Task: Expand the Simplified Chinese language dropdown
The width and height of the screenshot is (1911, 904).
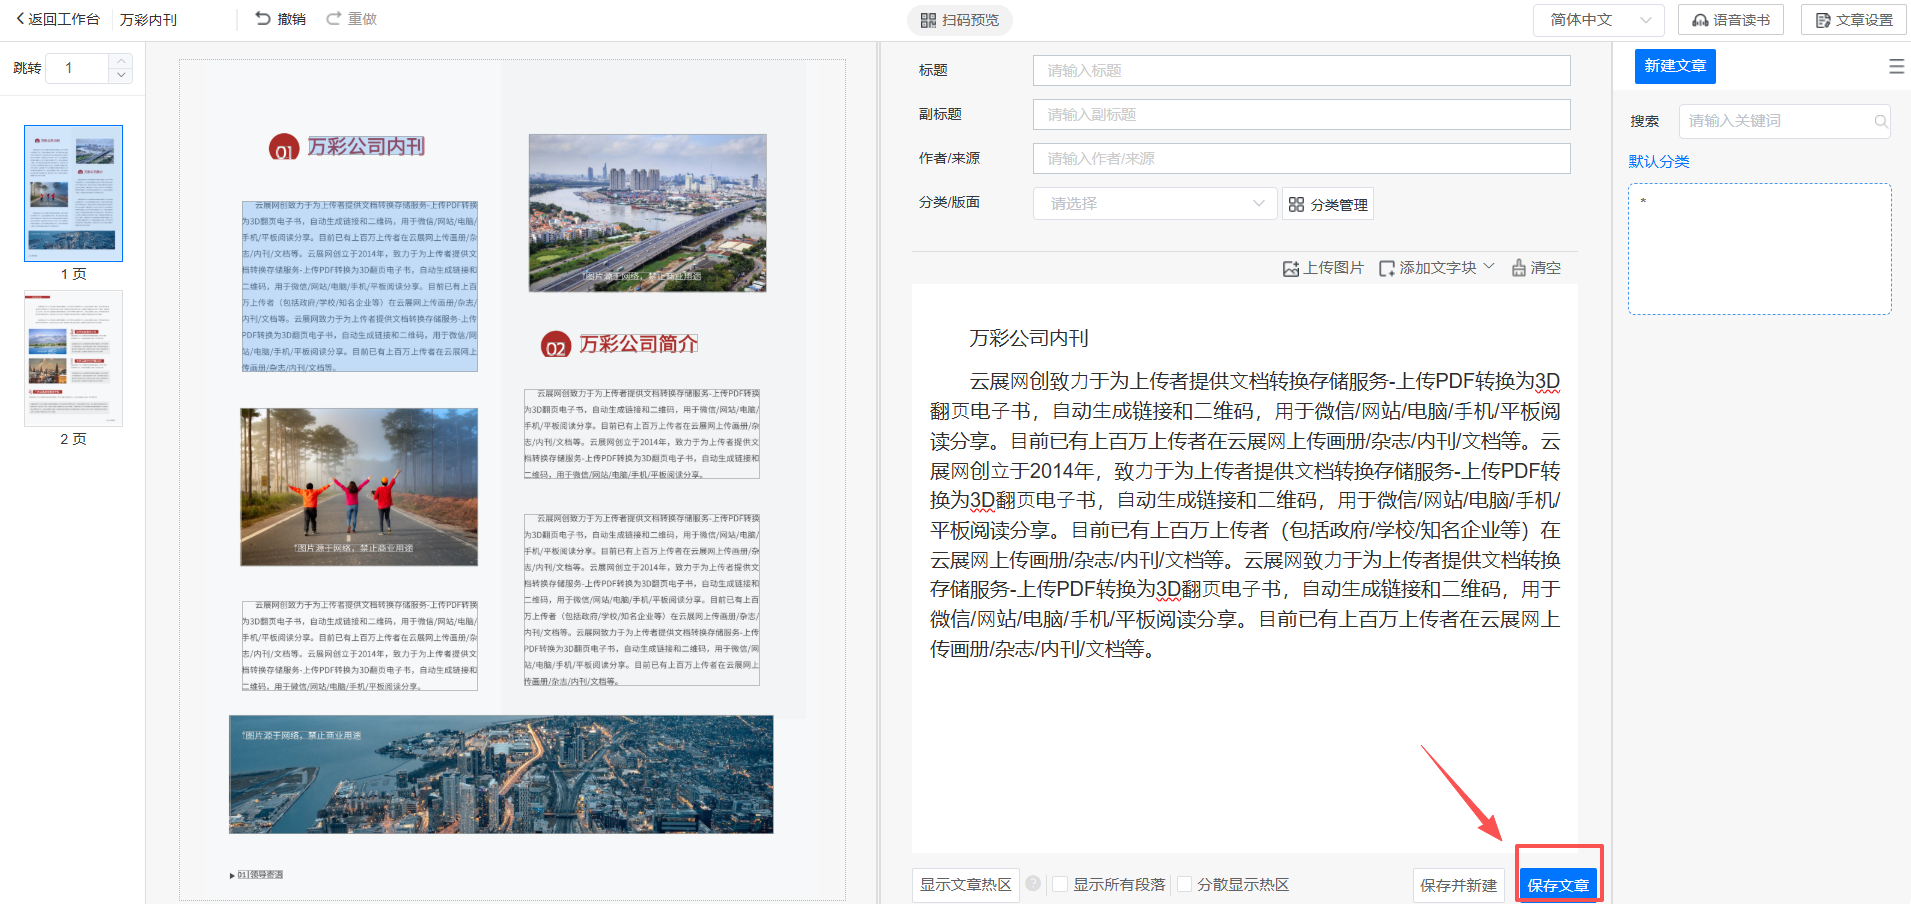Action: 1598,20
